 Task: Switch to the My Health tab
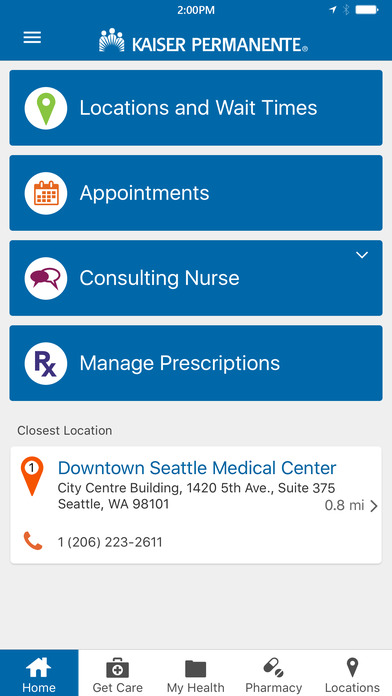coord(196,673)
